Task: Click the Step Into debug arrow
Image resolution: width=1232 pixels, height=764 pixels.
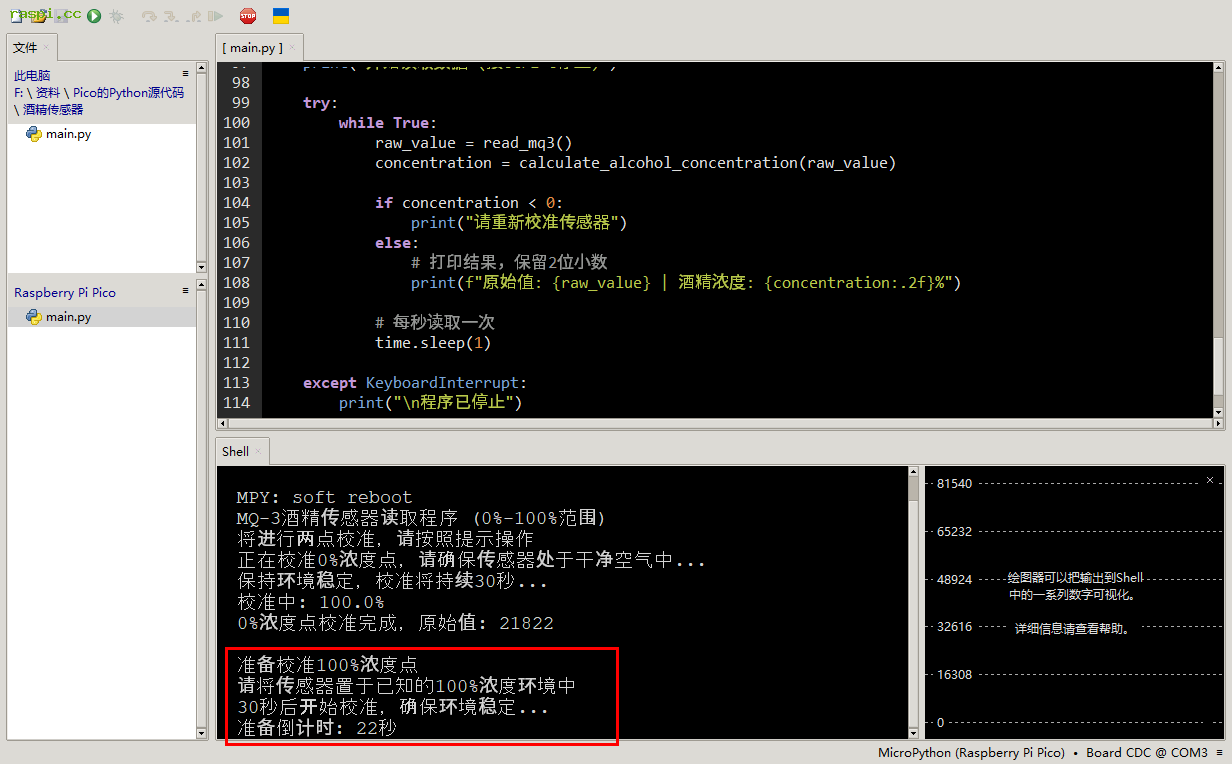Action: [171, 16]
